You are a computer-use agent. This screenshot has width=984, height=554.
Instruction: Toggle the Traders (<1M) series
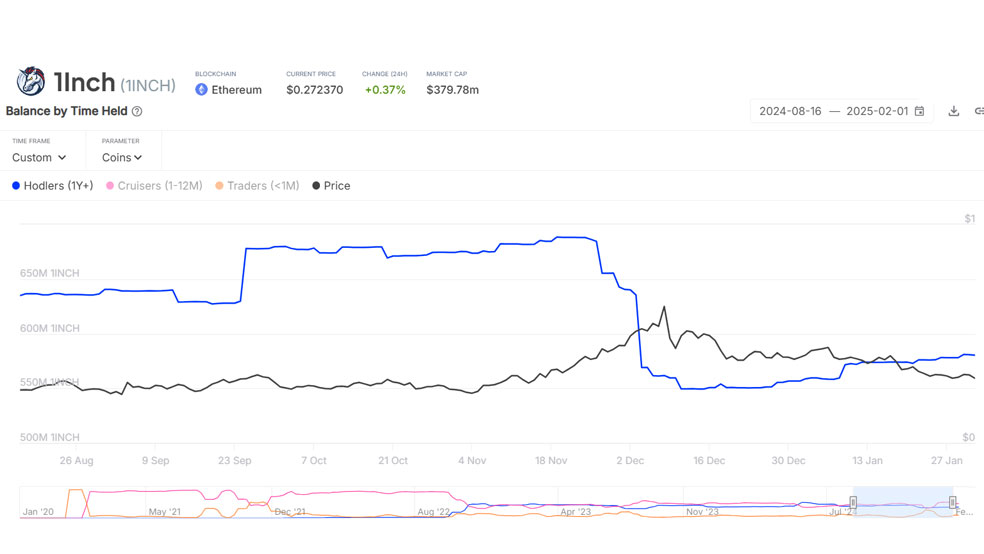pos(257,186)
